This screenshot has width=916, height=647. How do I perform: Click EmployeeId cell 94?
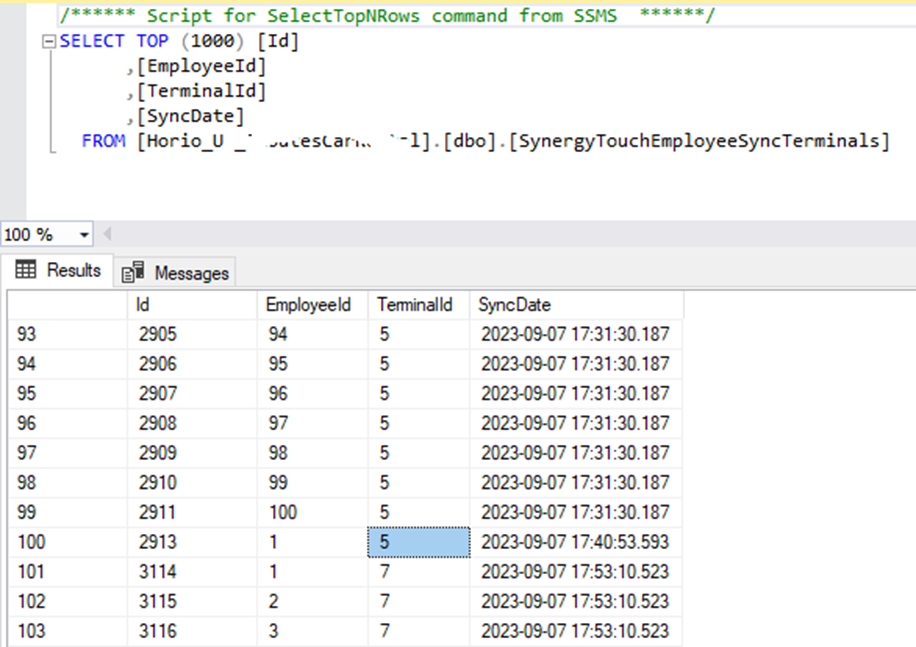pyautogui.click(x=313, y=335)
